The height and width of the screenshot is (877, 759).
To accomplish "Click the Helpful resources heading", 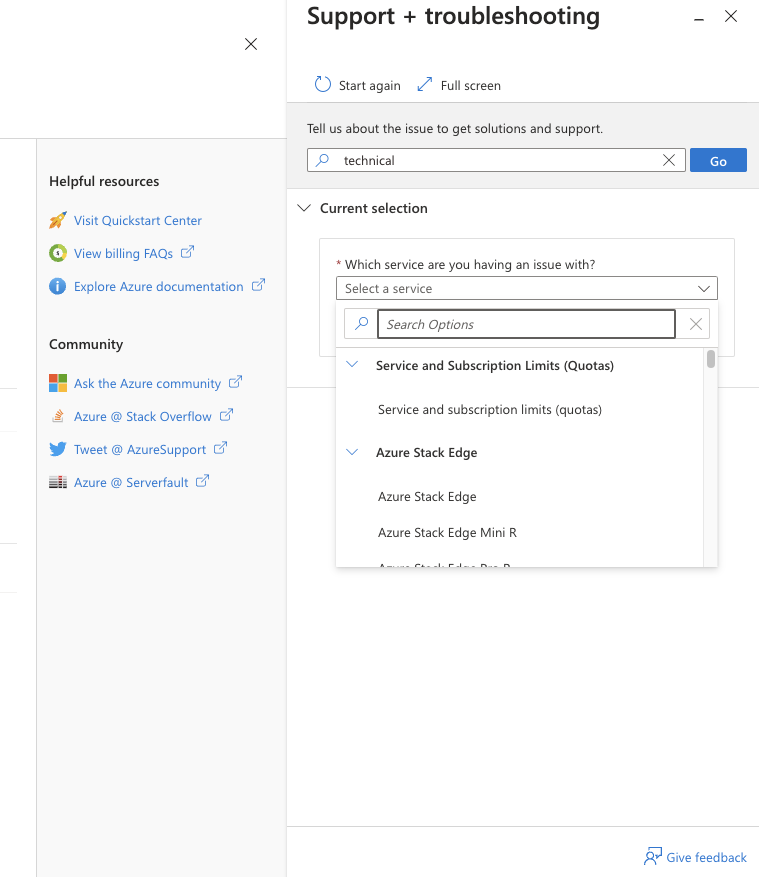I will point(104,181).
